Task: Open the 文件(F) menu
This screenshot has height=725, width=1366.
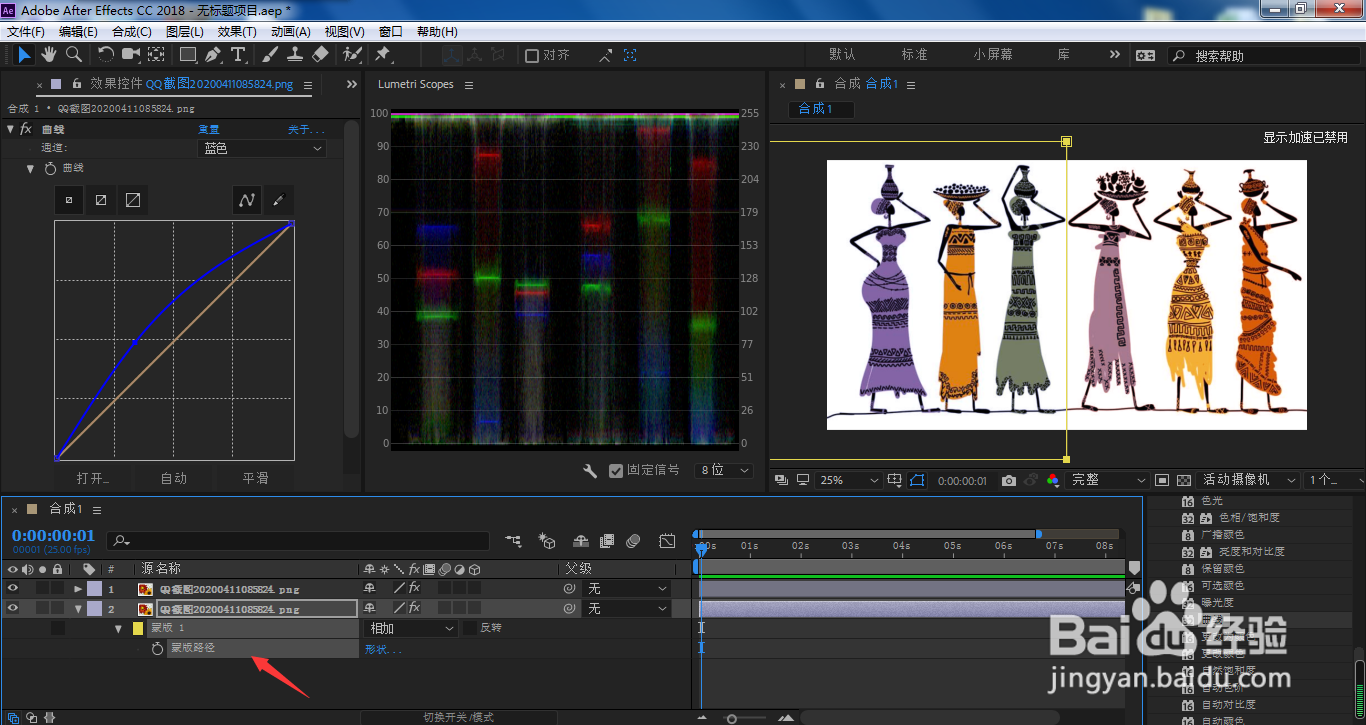Action: coord(26,32)
